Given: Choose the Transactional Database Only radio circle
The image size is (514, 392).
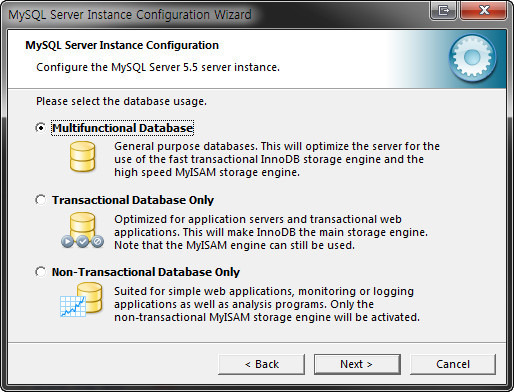Looking at the screenshot, I should point(41,200).
